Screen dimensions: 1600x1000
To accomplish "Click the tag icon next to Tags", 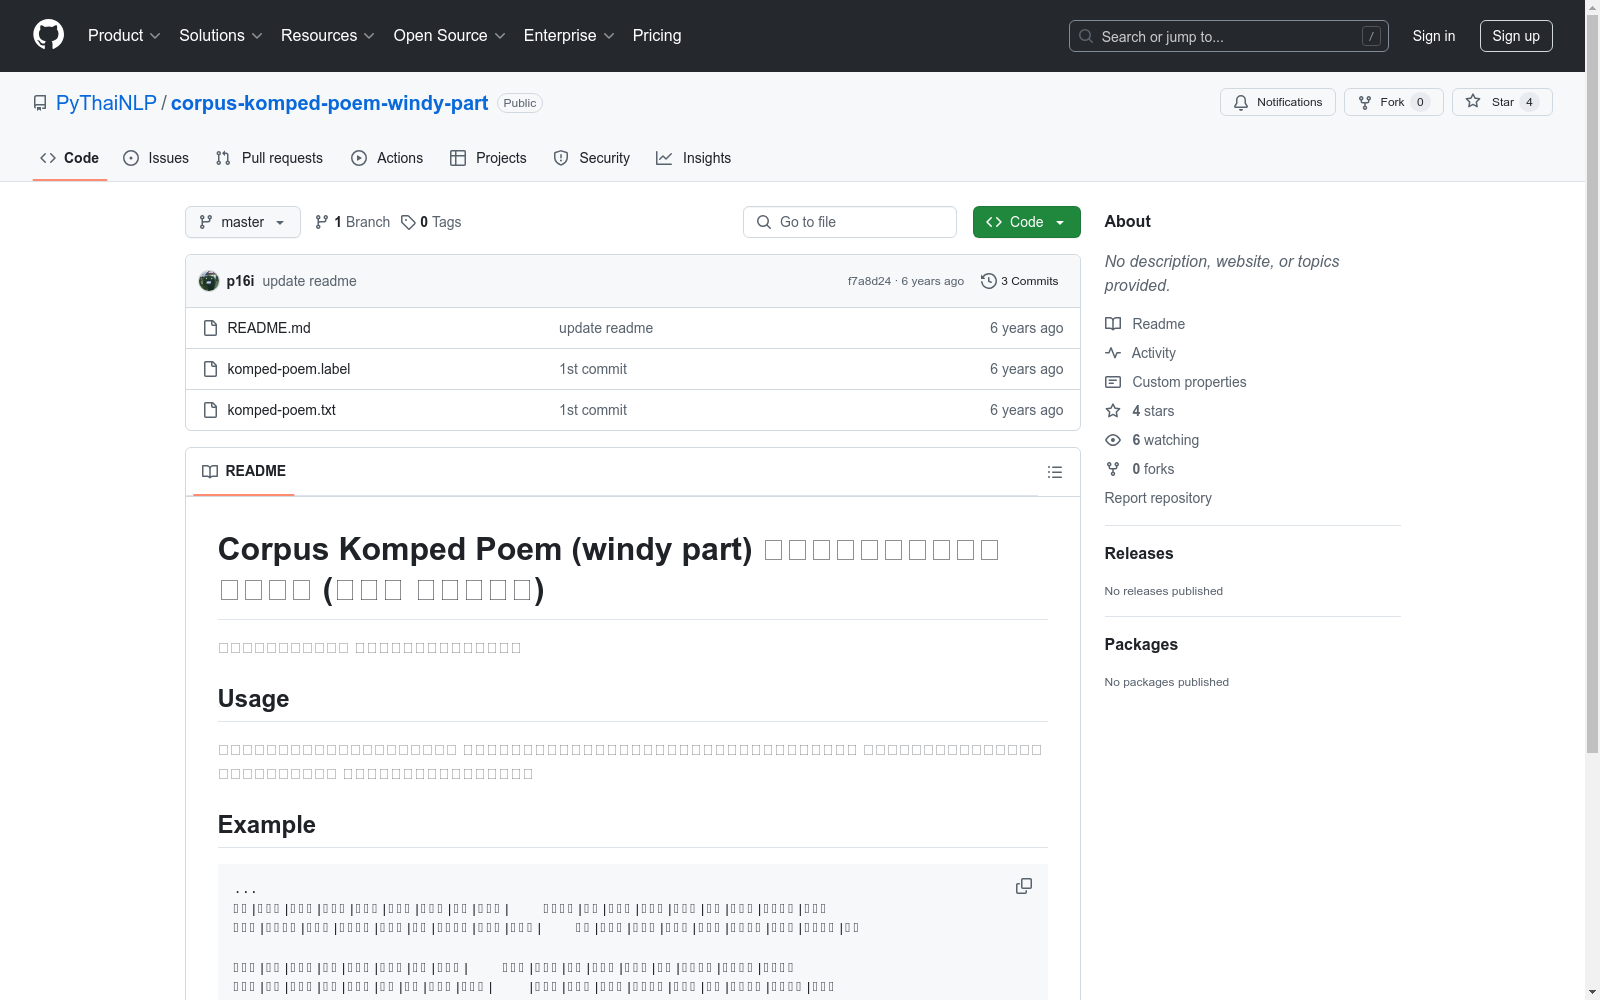I will coord(408,222).
